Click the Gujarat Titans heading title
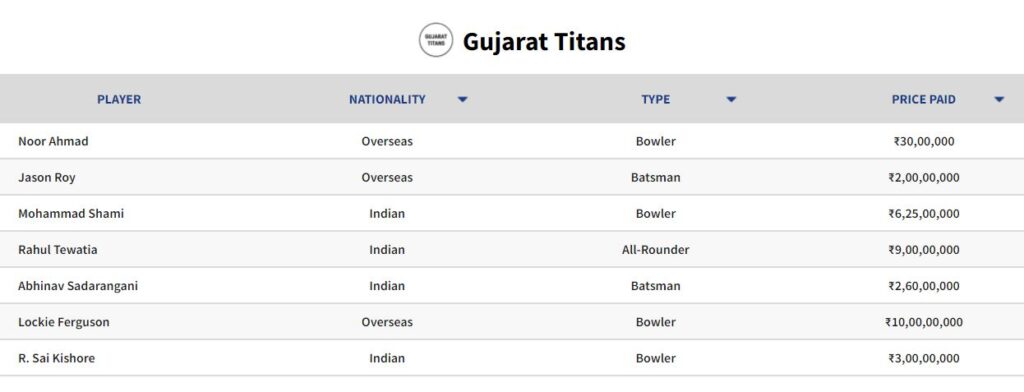Image resolution: width=1024 pixels, height=392 pixels. pyautogui.click(x=544, y=41)
